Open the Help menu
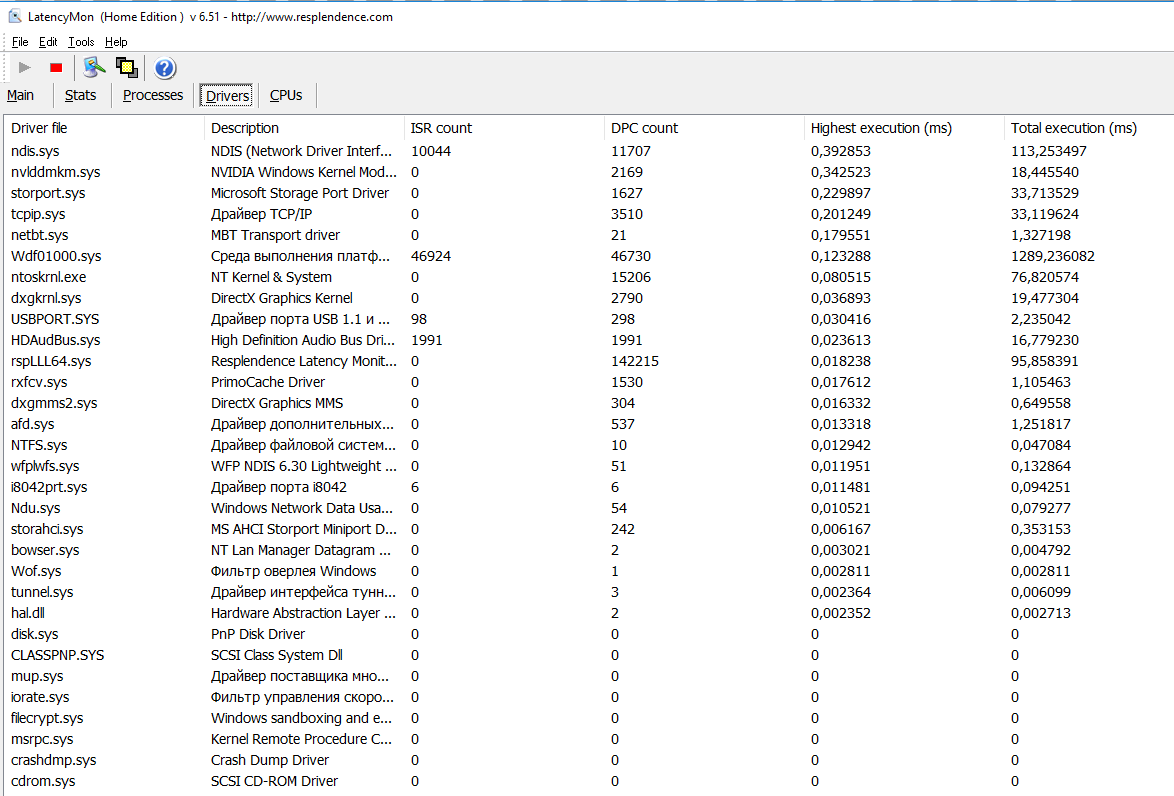Image resolution: width=1174 pixels, height=796 pixels. (x=116, y=42)
